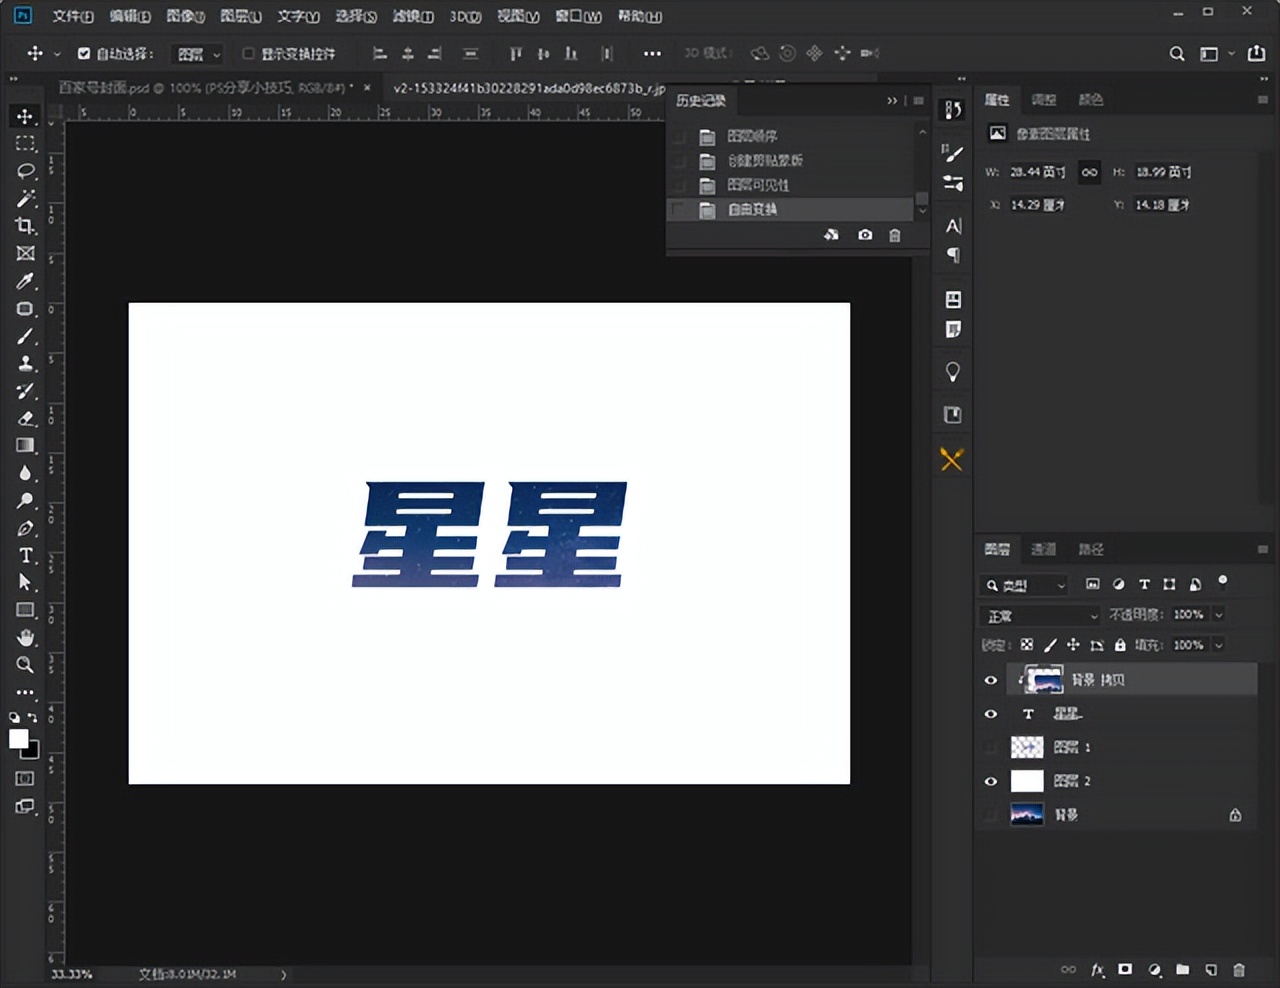The image size is (1280, 988).
Task: Switch to the Channels tab
Action: click(1043, 549)
